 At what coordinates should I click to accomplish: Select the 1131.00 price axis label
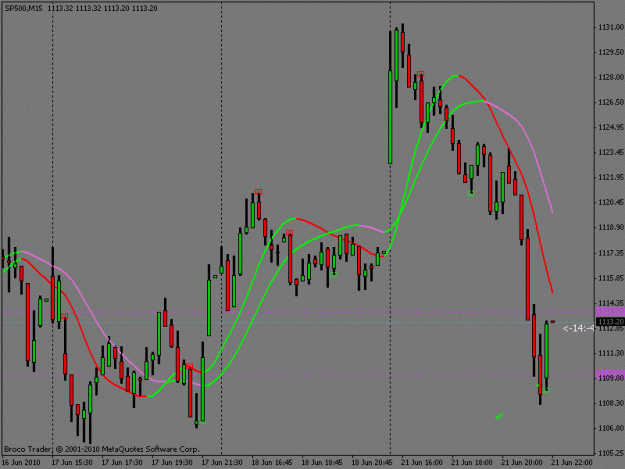click(610, 27)
